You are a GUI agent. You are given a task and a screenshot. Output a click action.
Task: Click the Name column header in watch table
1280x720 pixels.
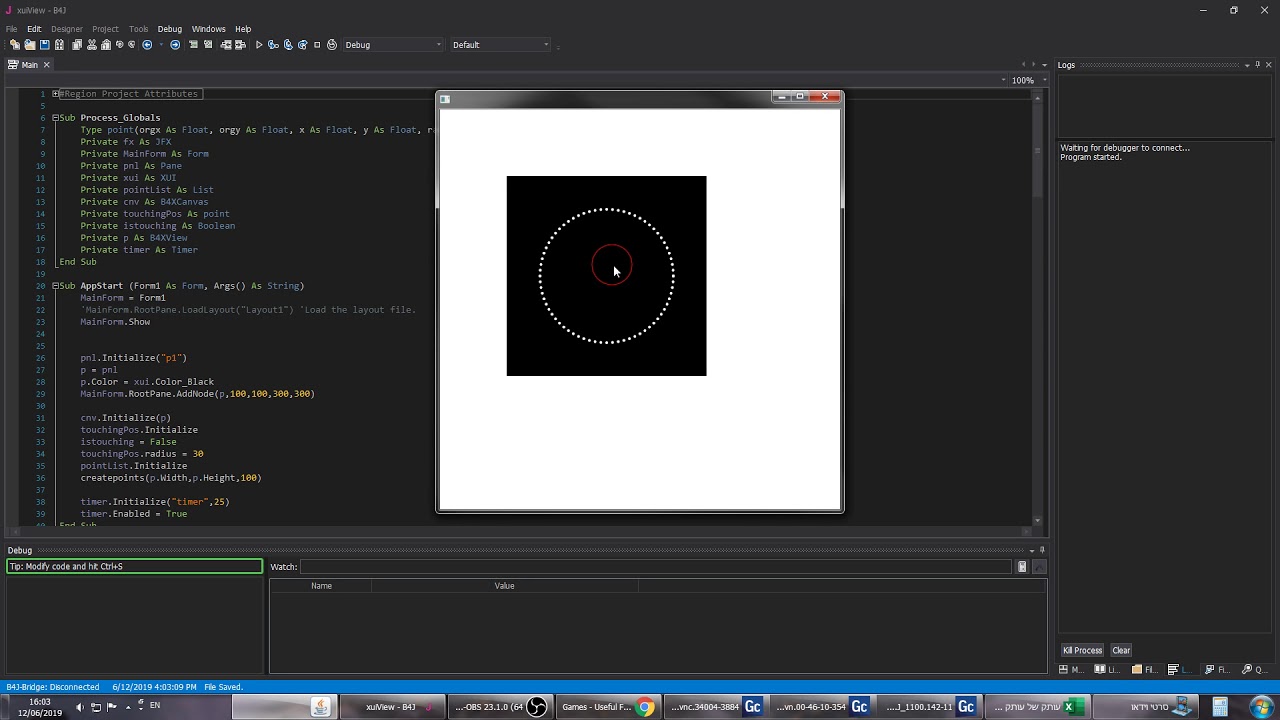click(x=321, y=586)
